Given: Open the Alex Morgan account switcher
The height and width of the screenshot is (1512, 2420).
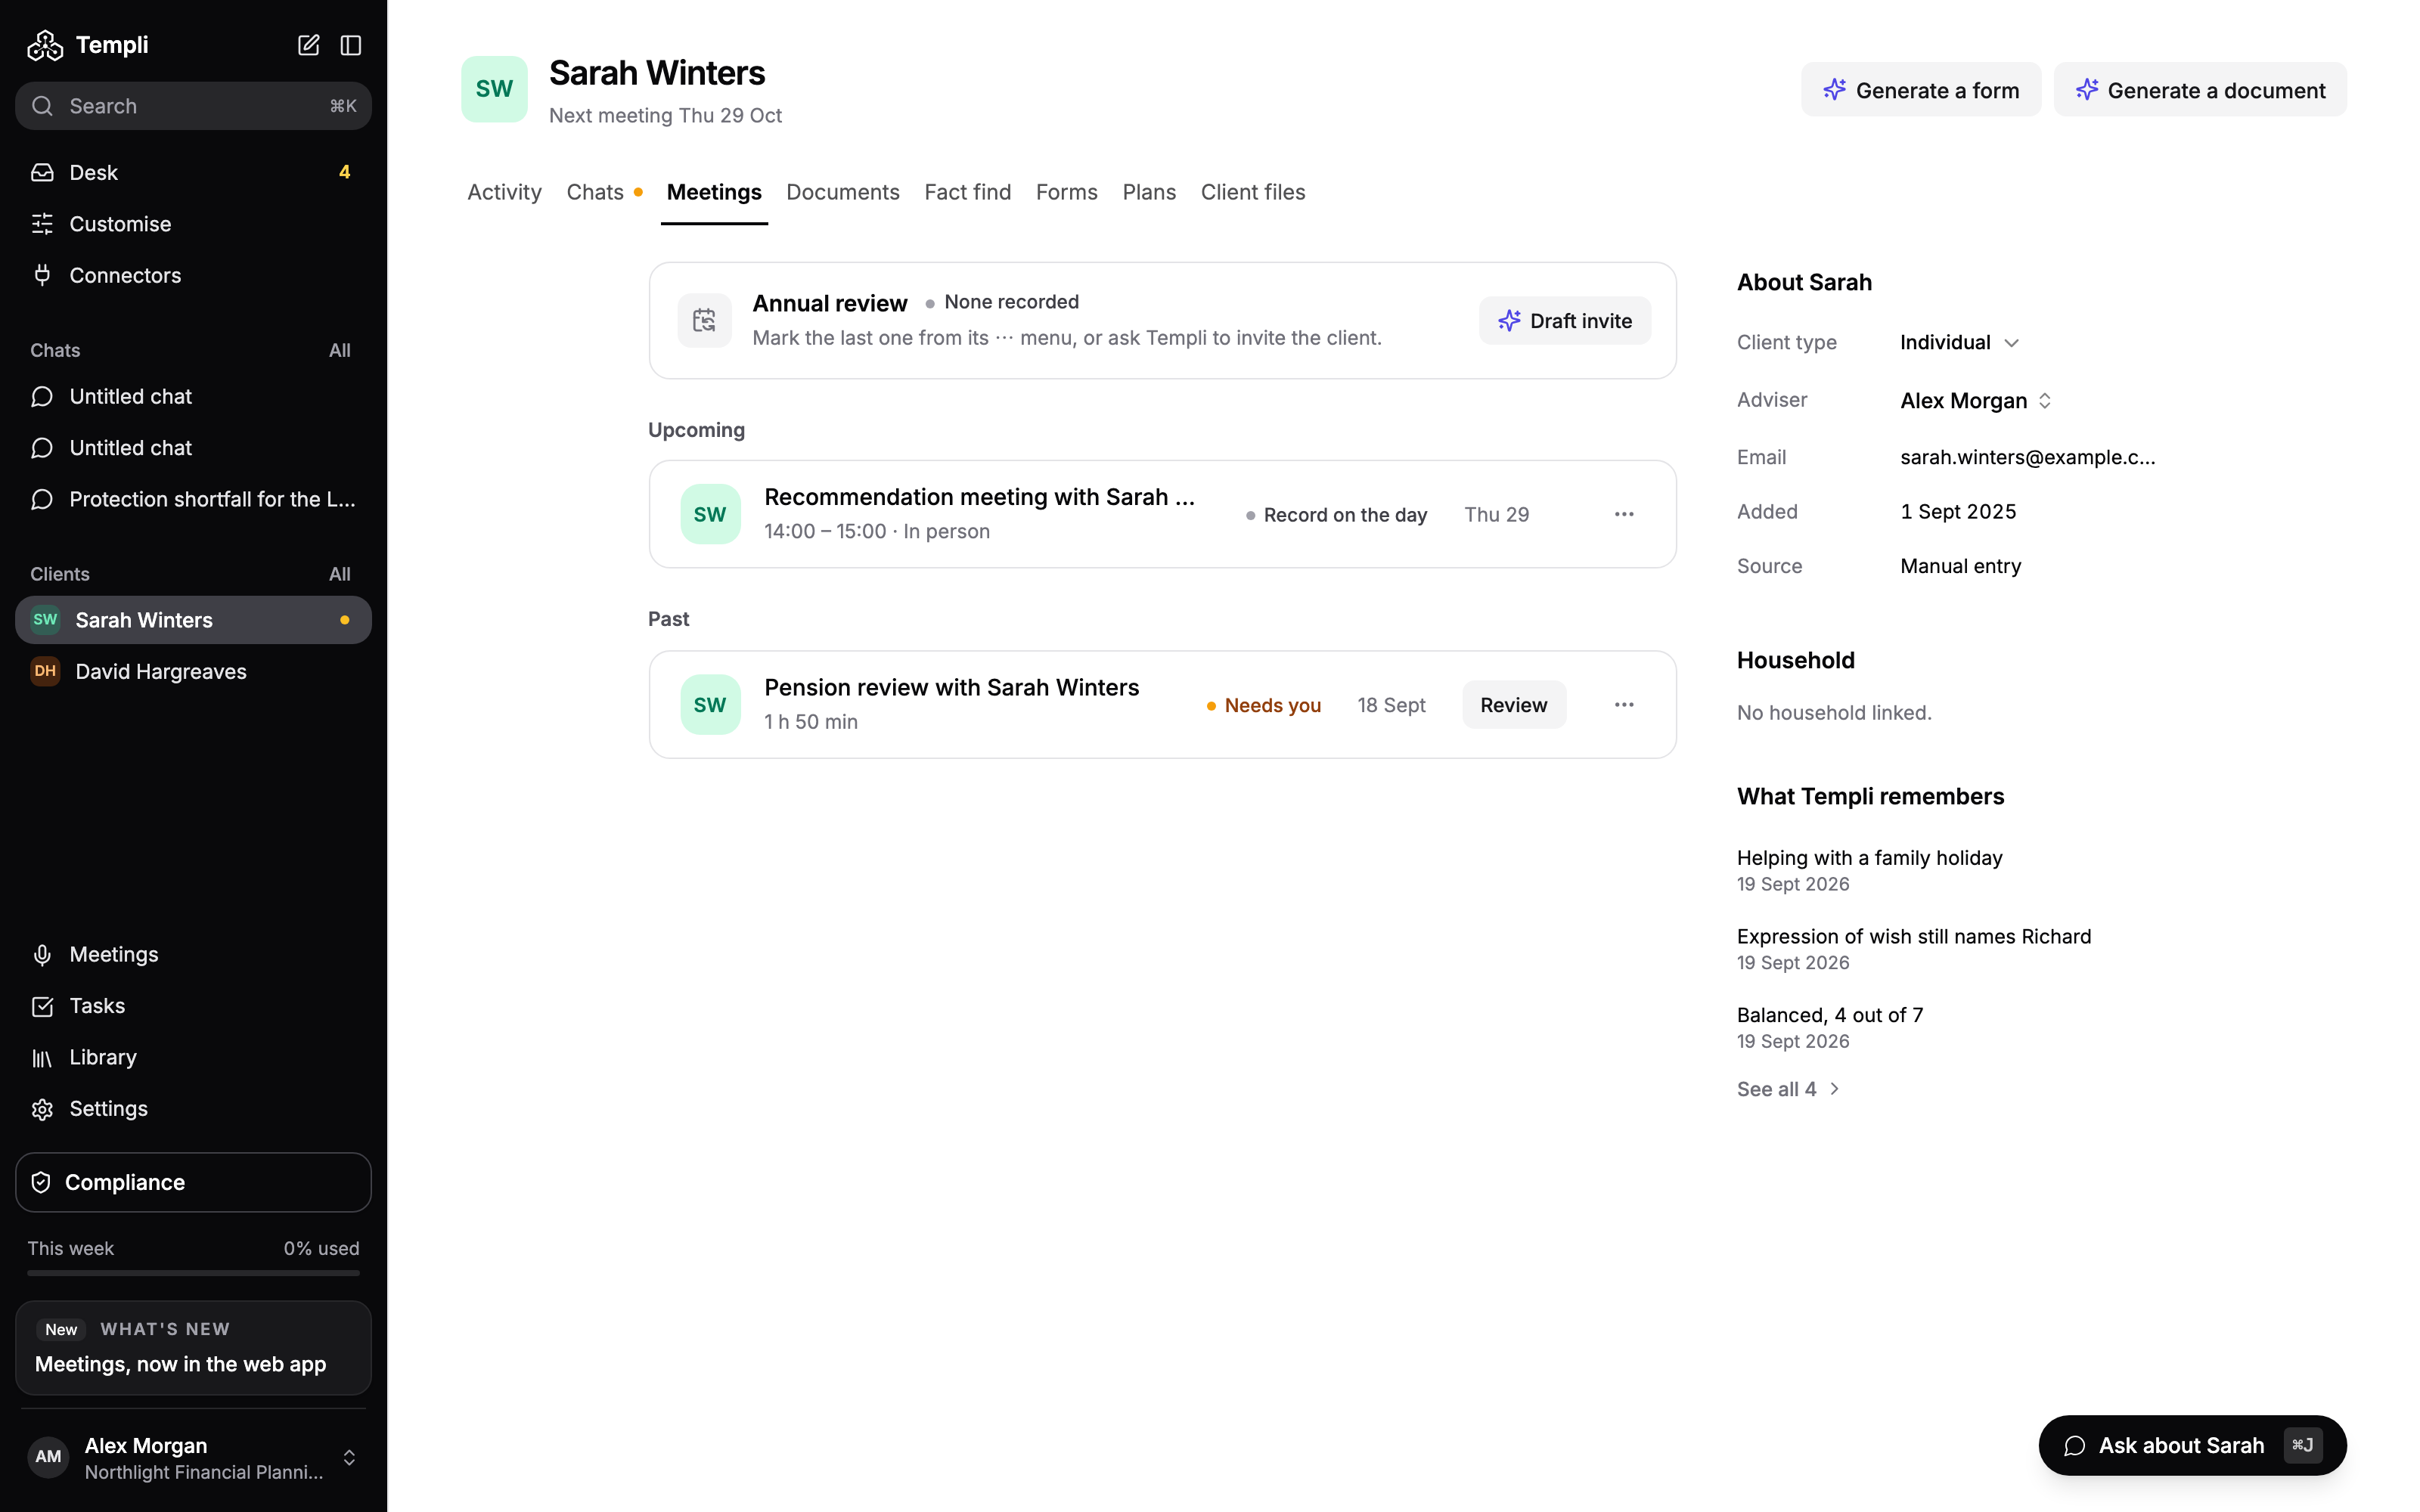Looking at the screenshot, I should pos(193,1457).
